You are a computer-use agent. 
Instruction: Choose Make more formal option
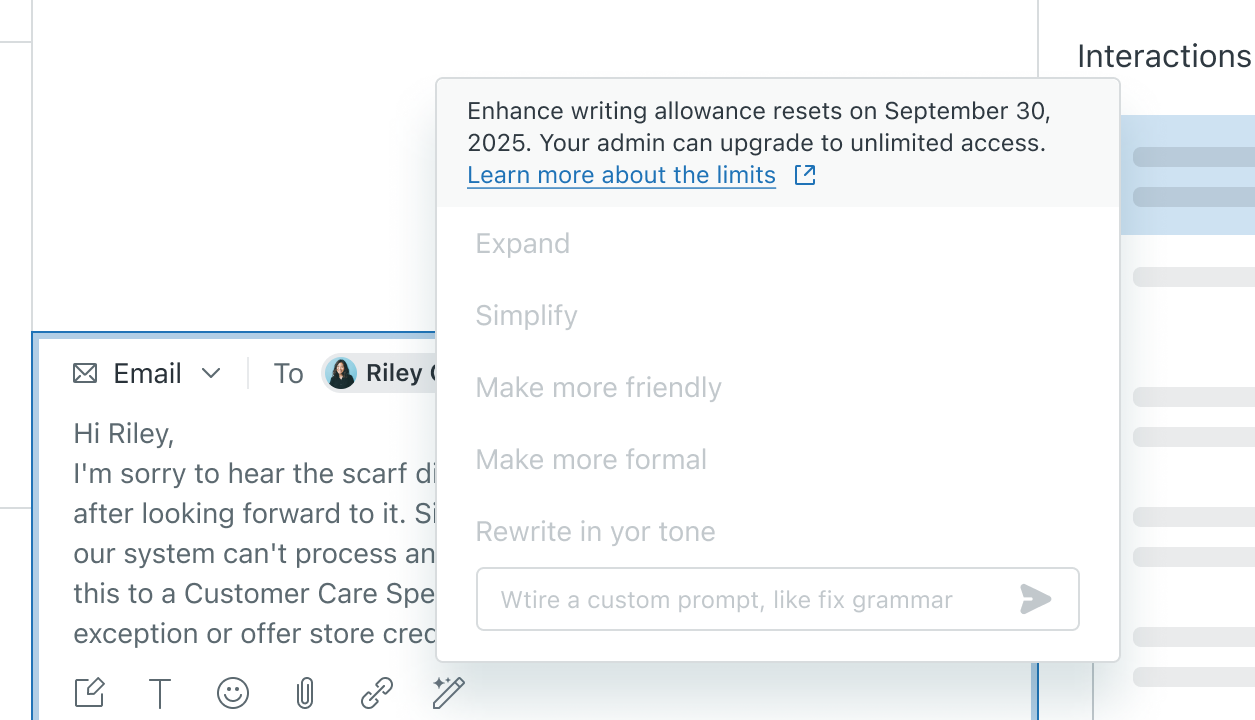(x=592, y=460)
